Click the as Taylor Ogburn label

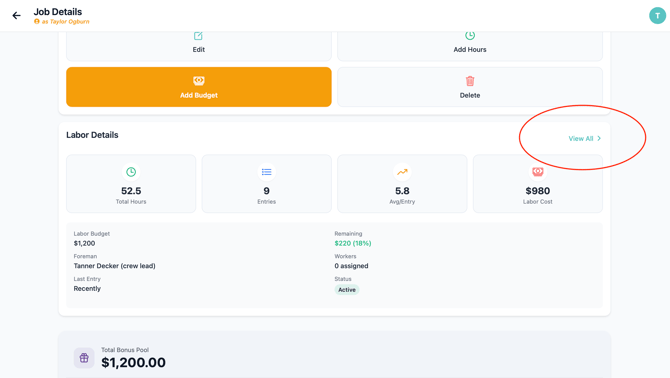(65, 22)
